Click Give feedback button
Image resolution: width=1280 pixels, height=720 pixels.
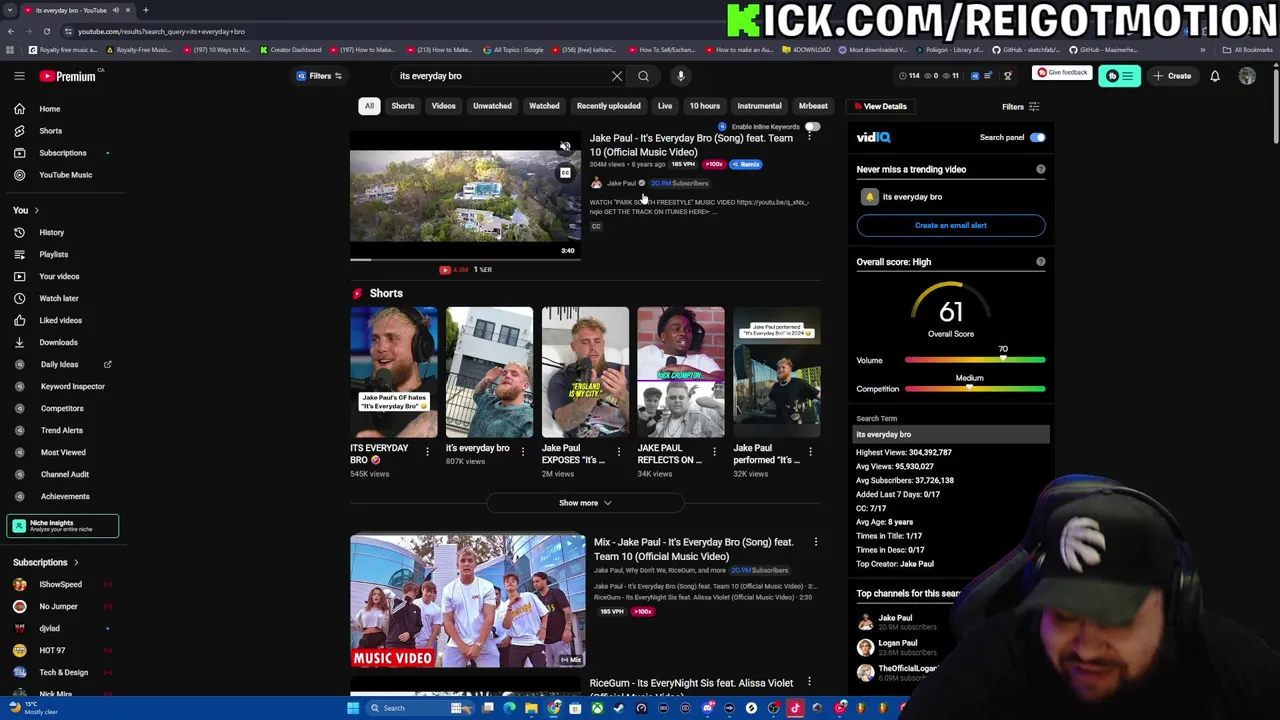pyautogui.click(x=1061, y=73)
